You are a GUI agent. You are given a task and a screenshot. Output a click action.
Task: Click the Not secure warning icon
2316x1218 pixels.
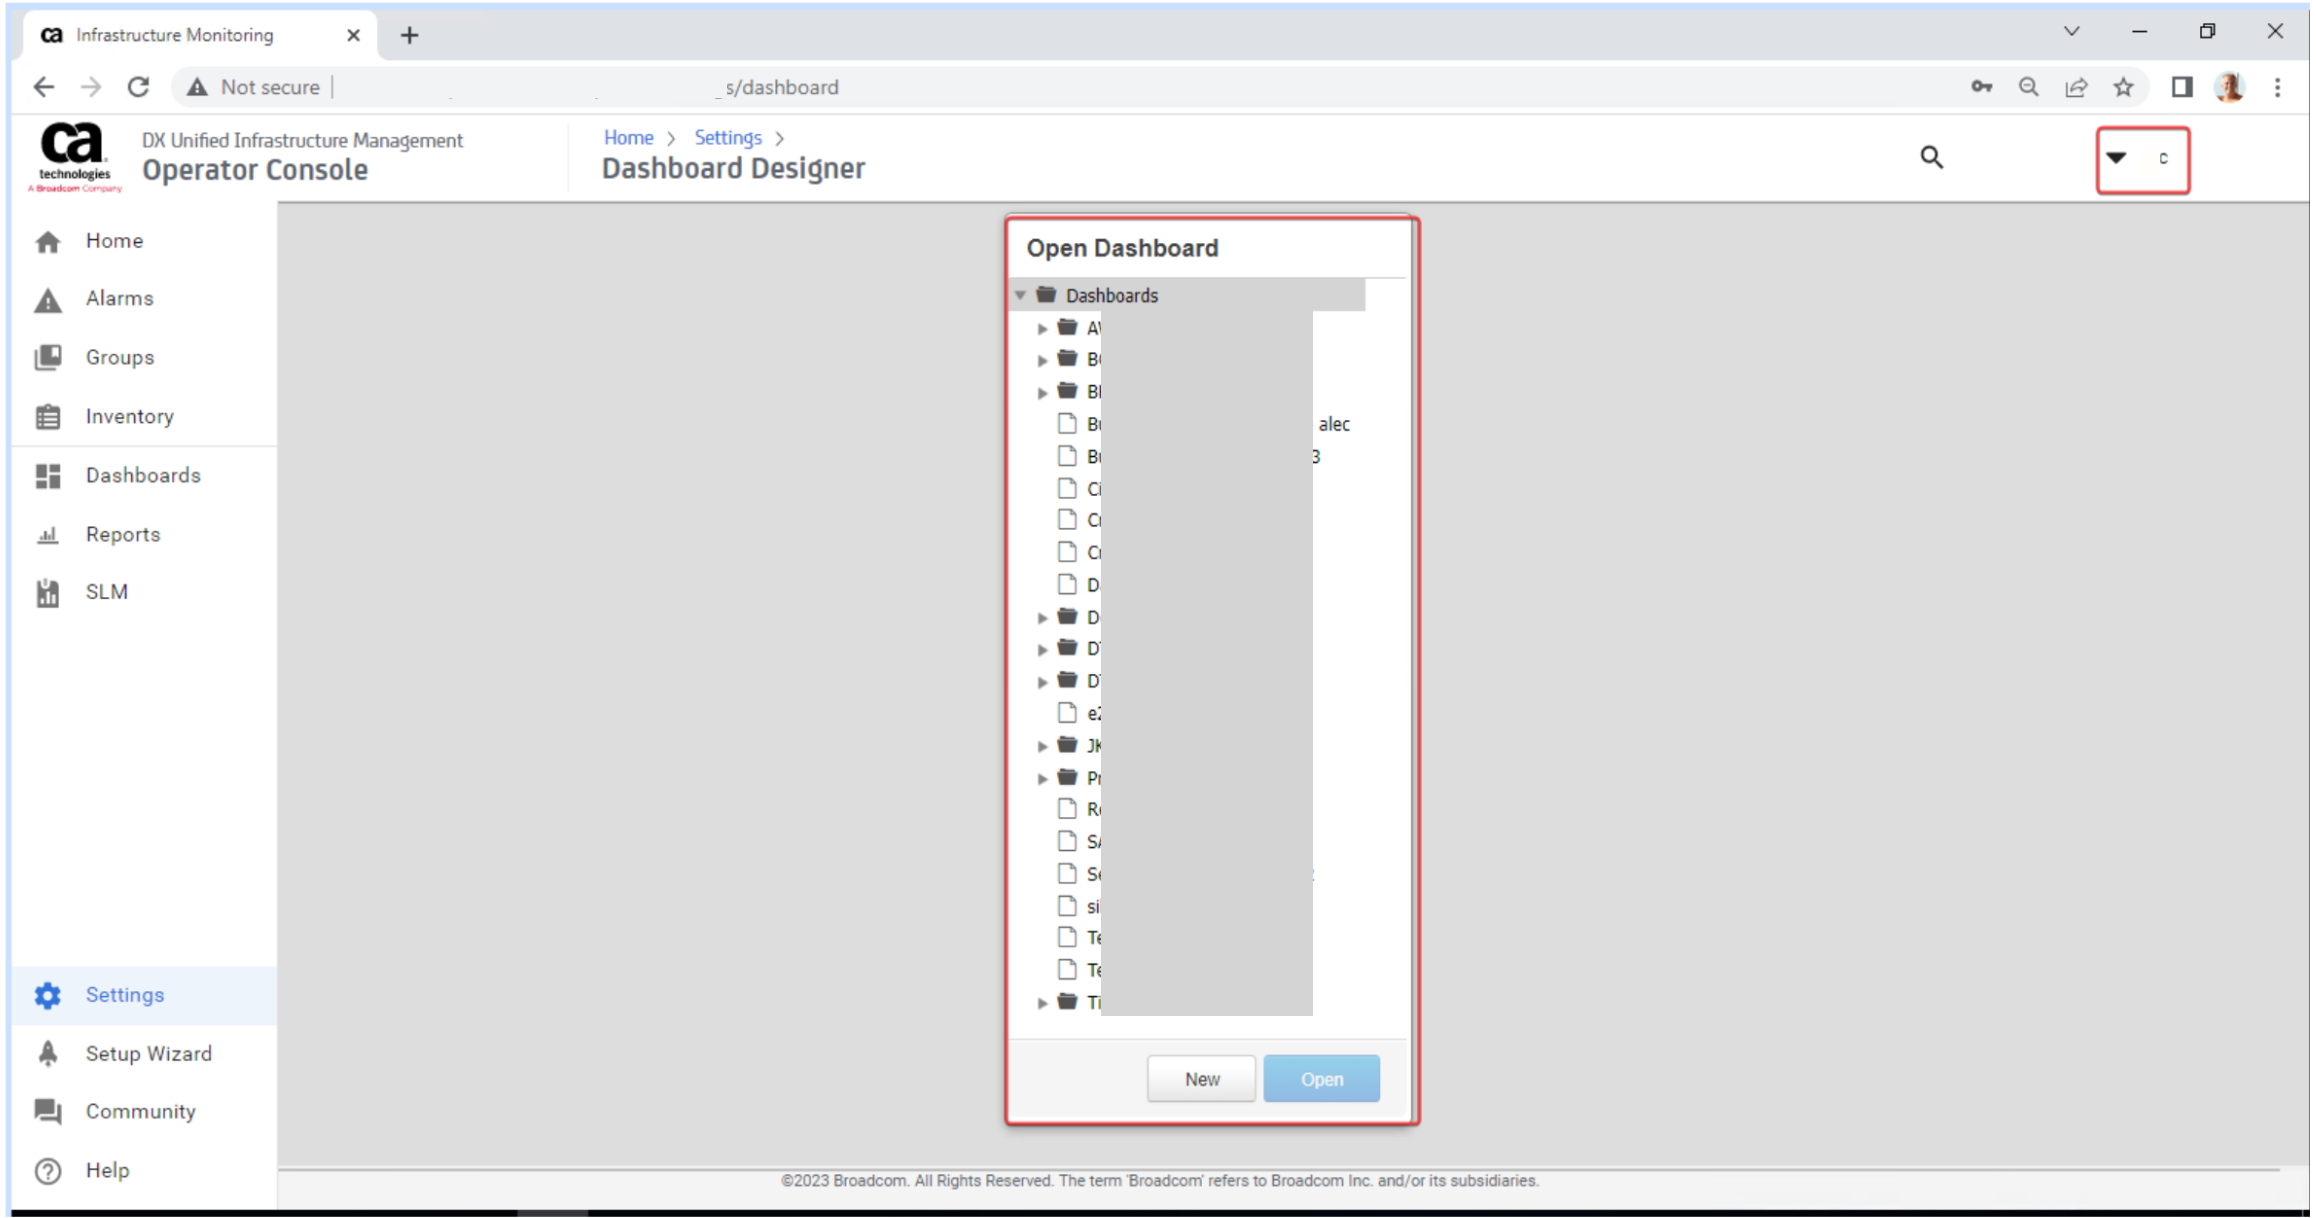[198, 87]
